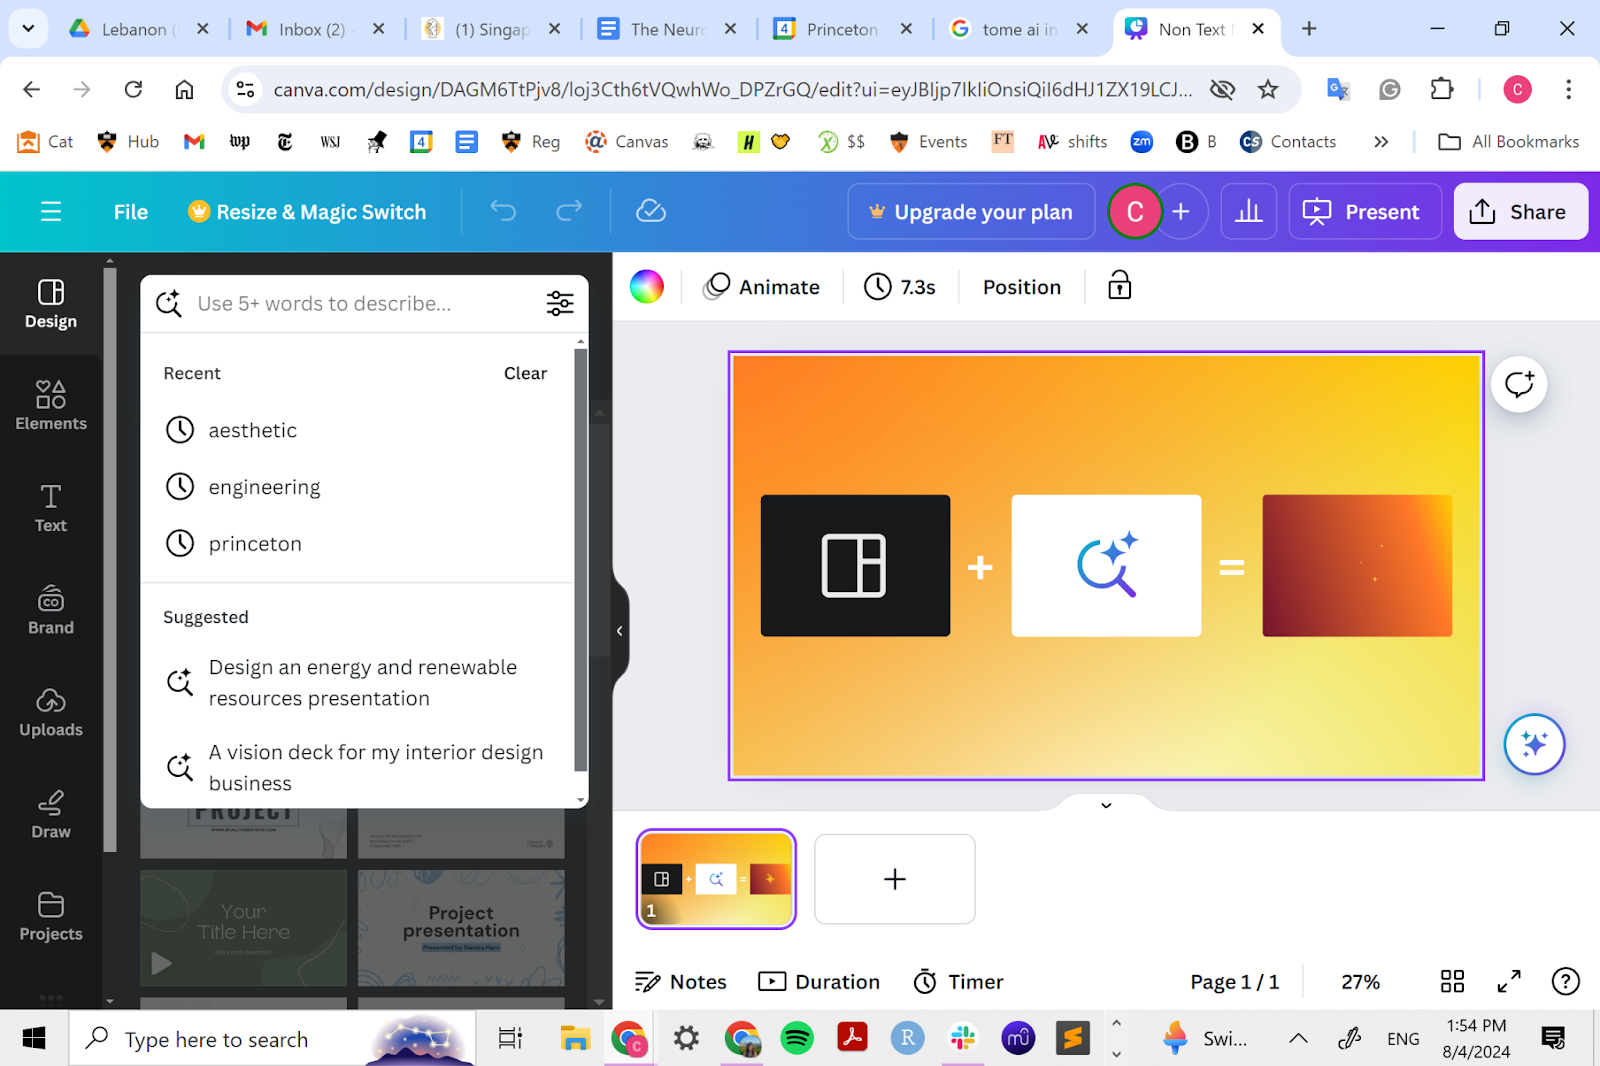Click the search filter sliders icon

pyautogui.click(x=560, y=303)
